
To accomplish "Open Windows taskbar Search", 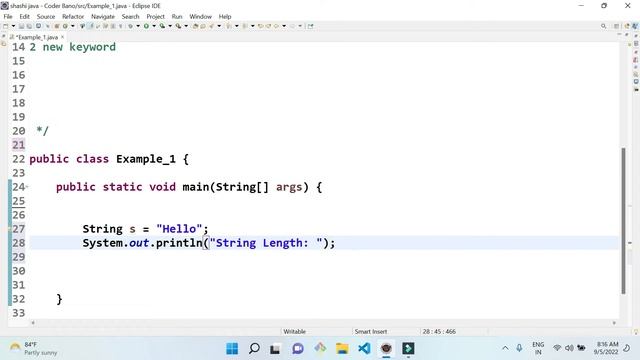I will tap(254, 349).
